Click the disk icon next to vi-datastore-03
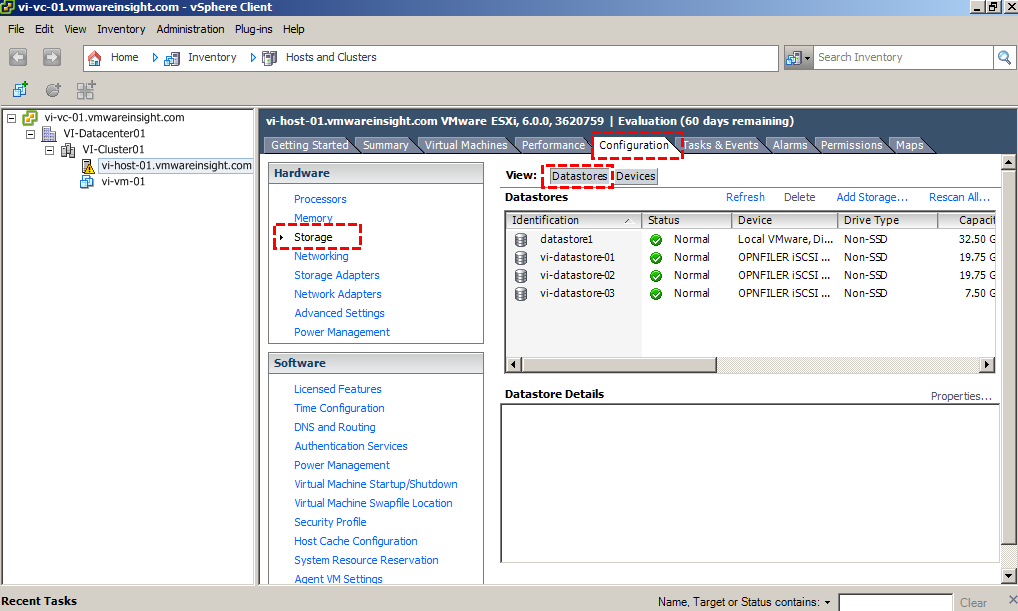The height and width of the screenshot is (611, 1018). [x=521, y=293]
